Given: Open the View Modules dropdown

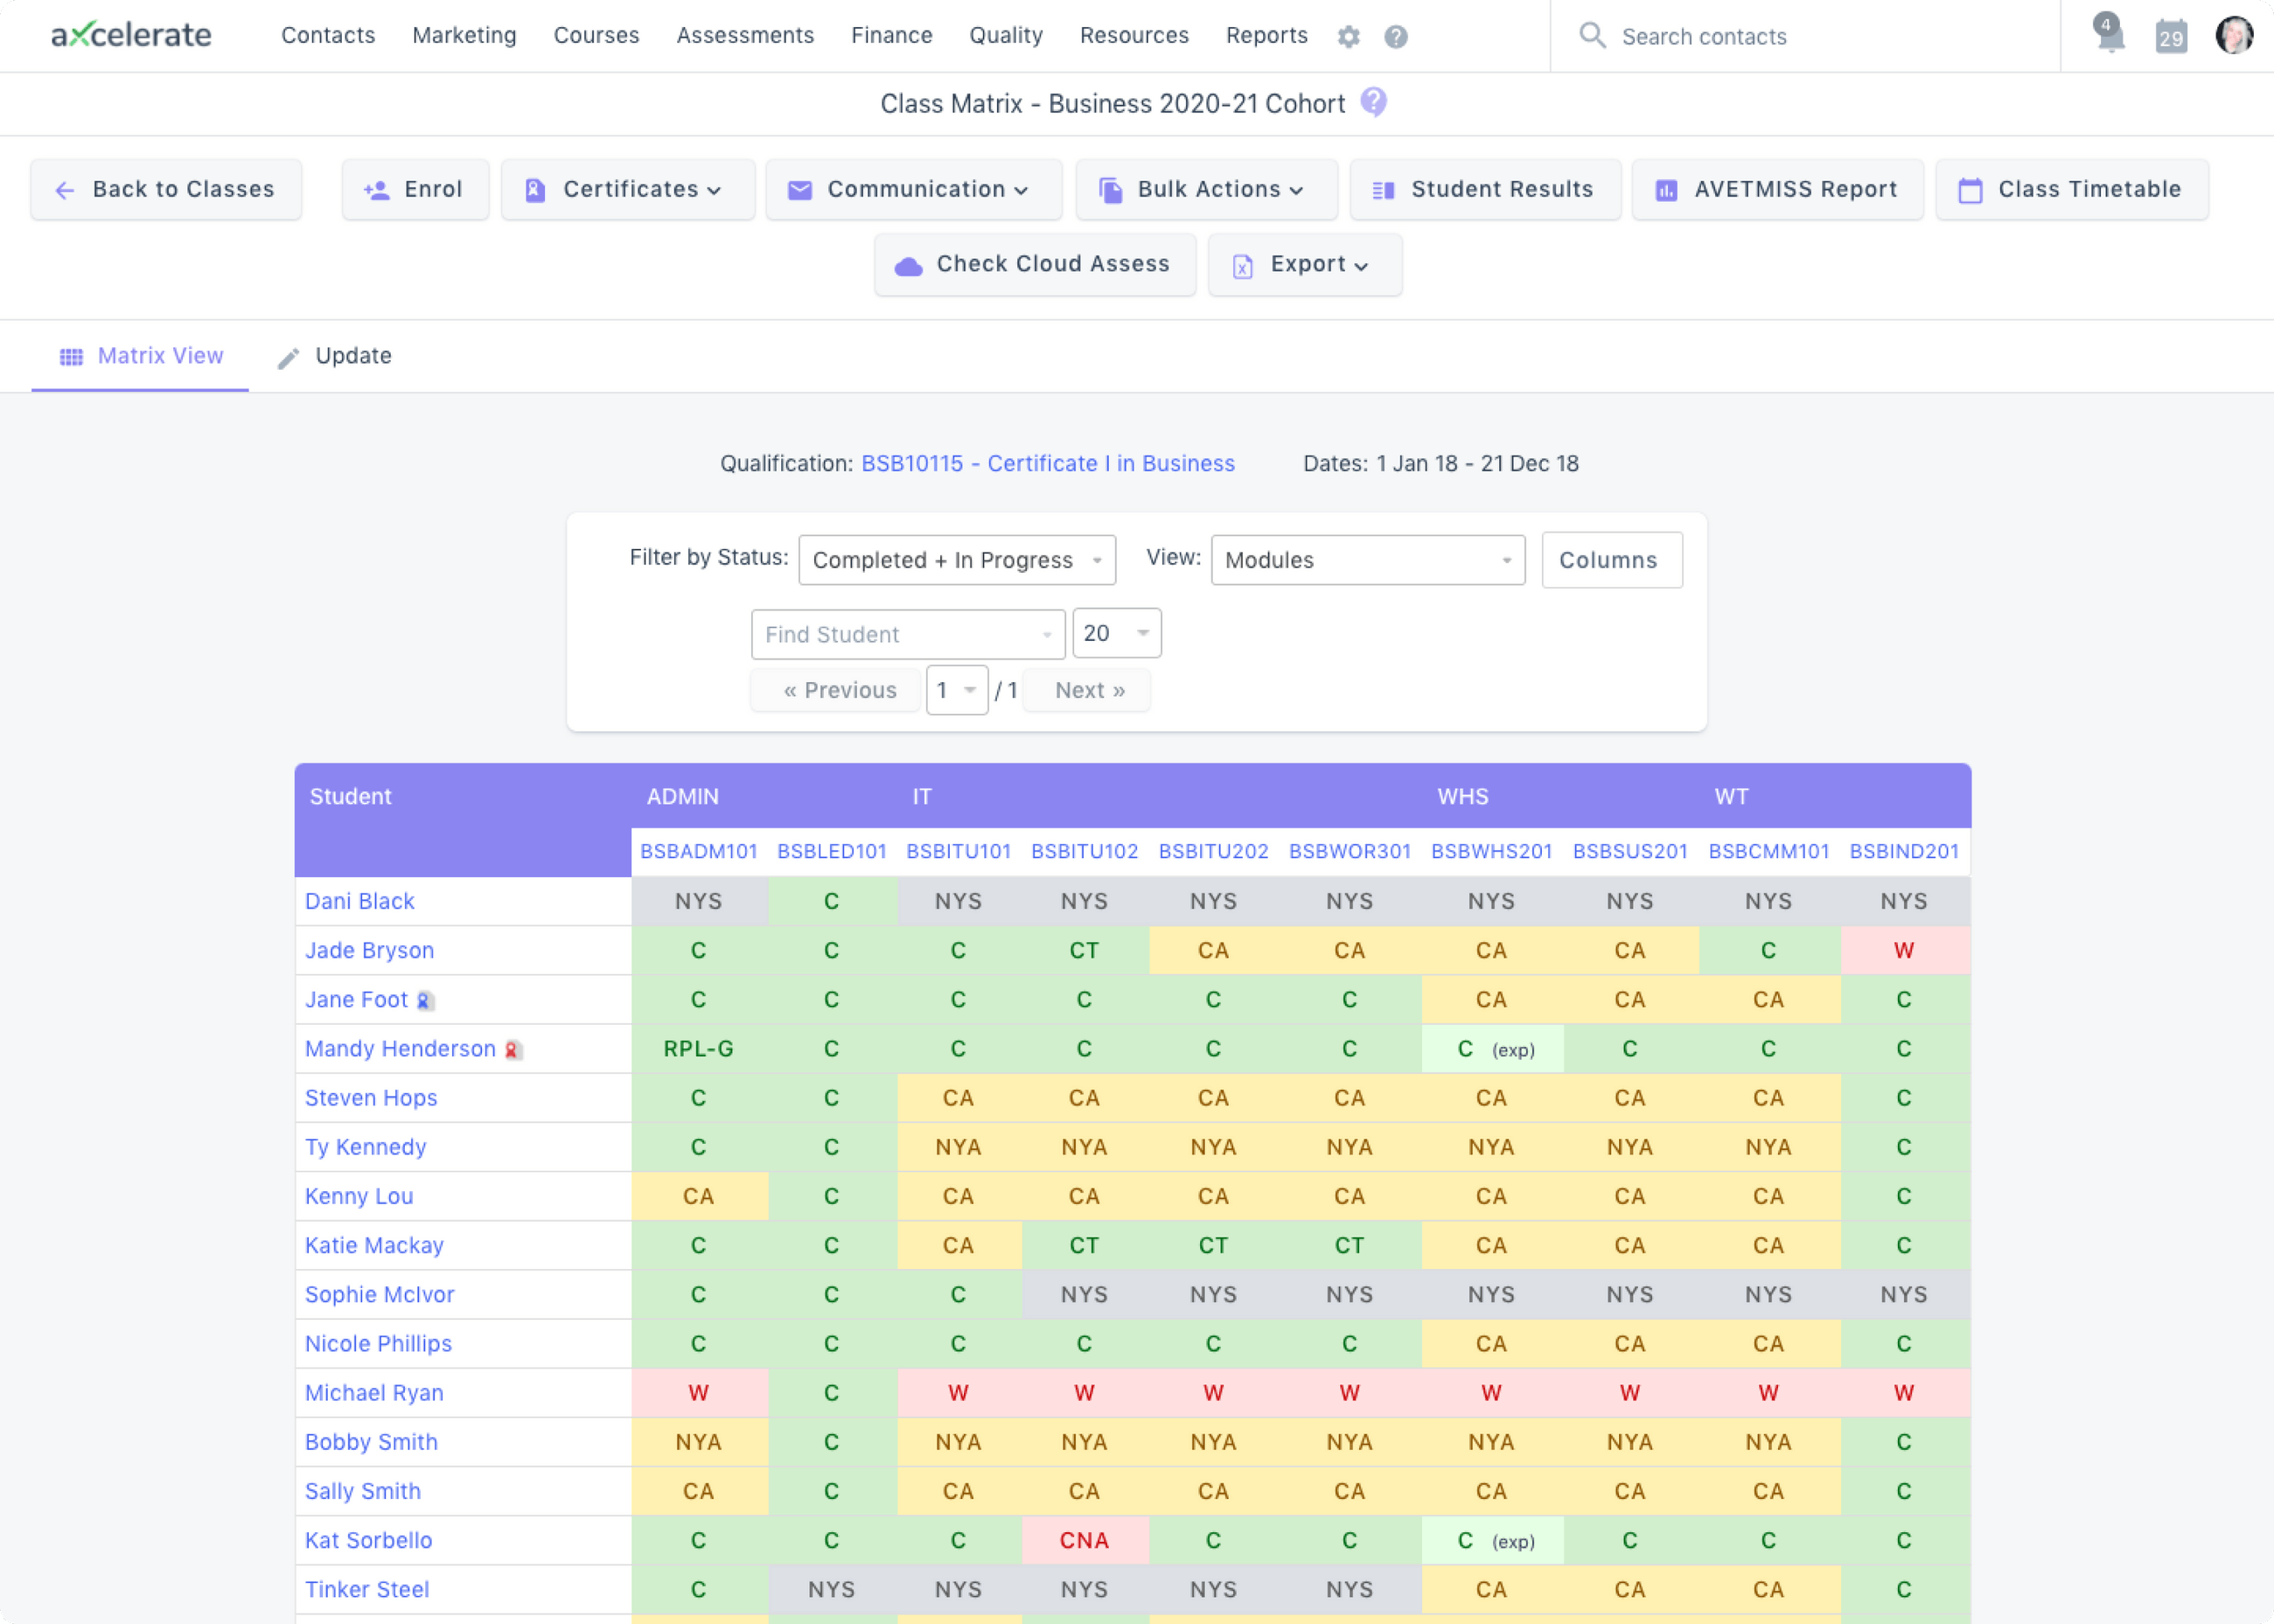Looking at the screenshot, I should pyautogui.click(x=1366, y=560).
